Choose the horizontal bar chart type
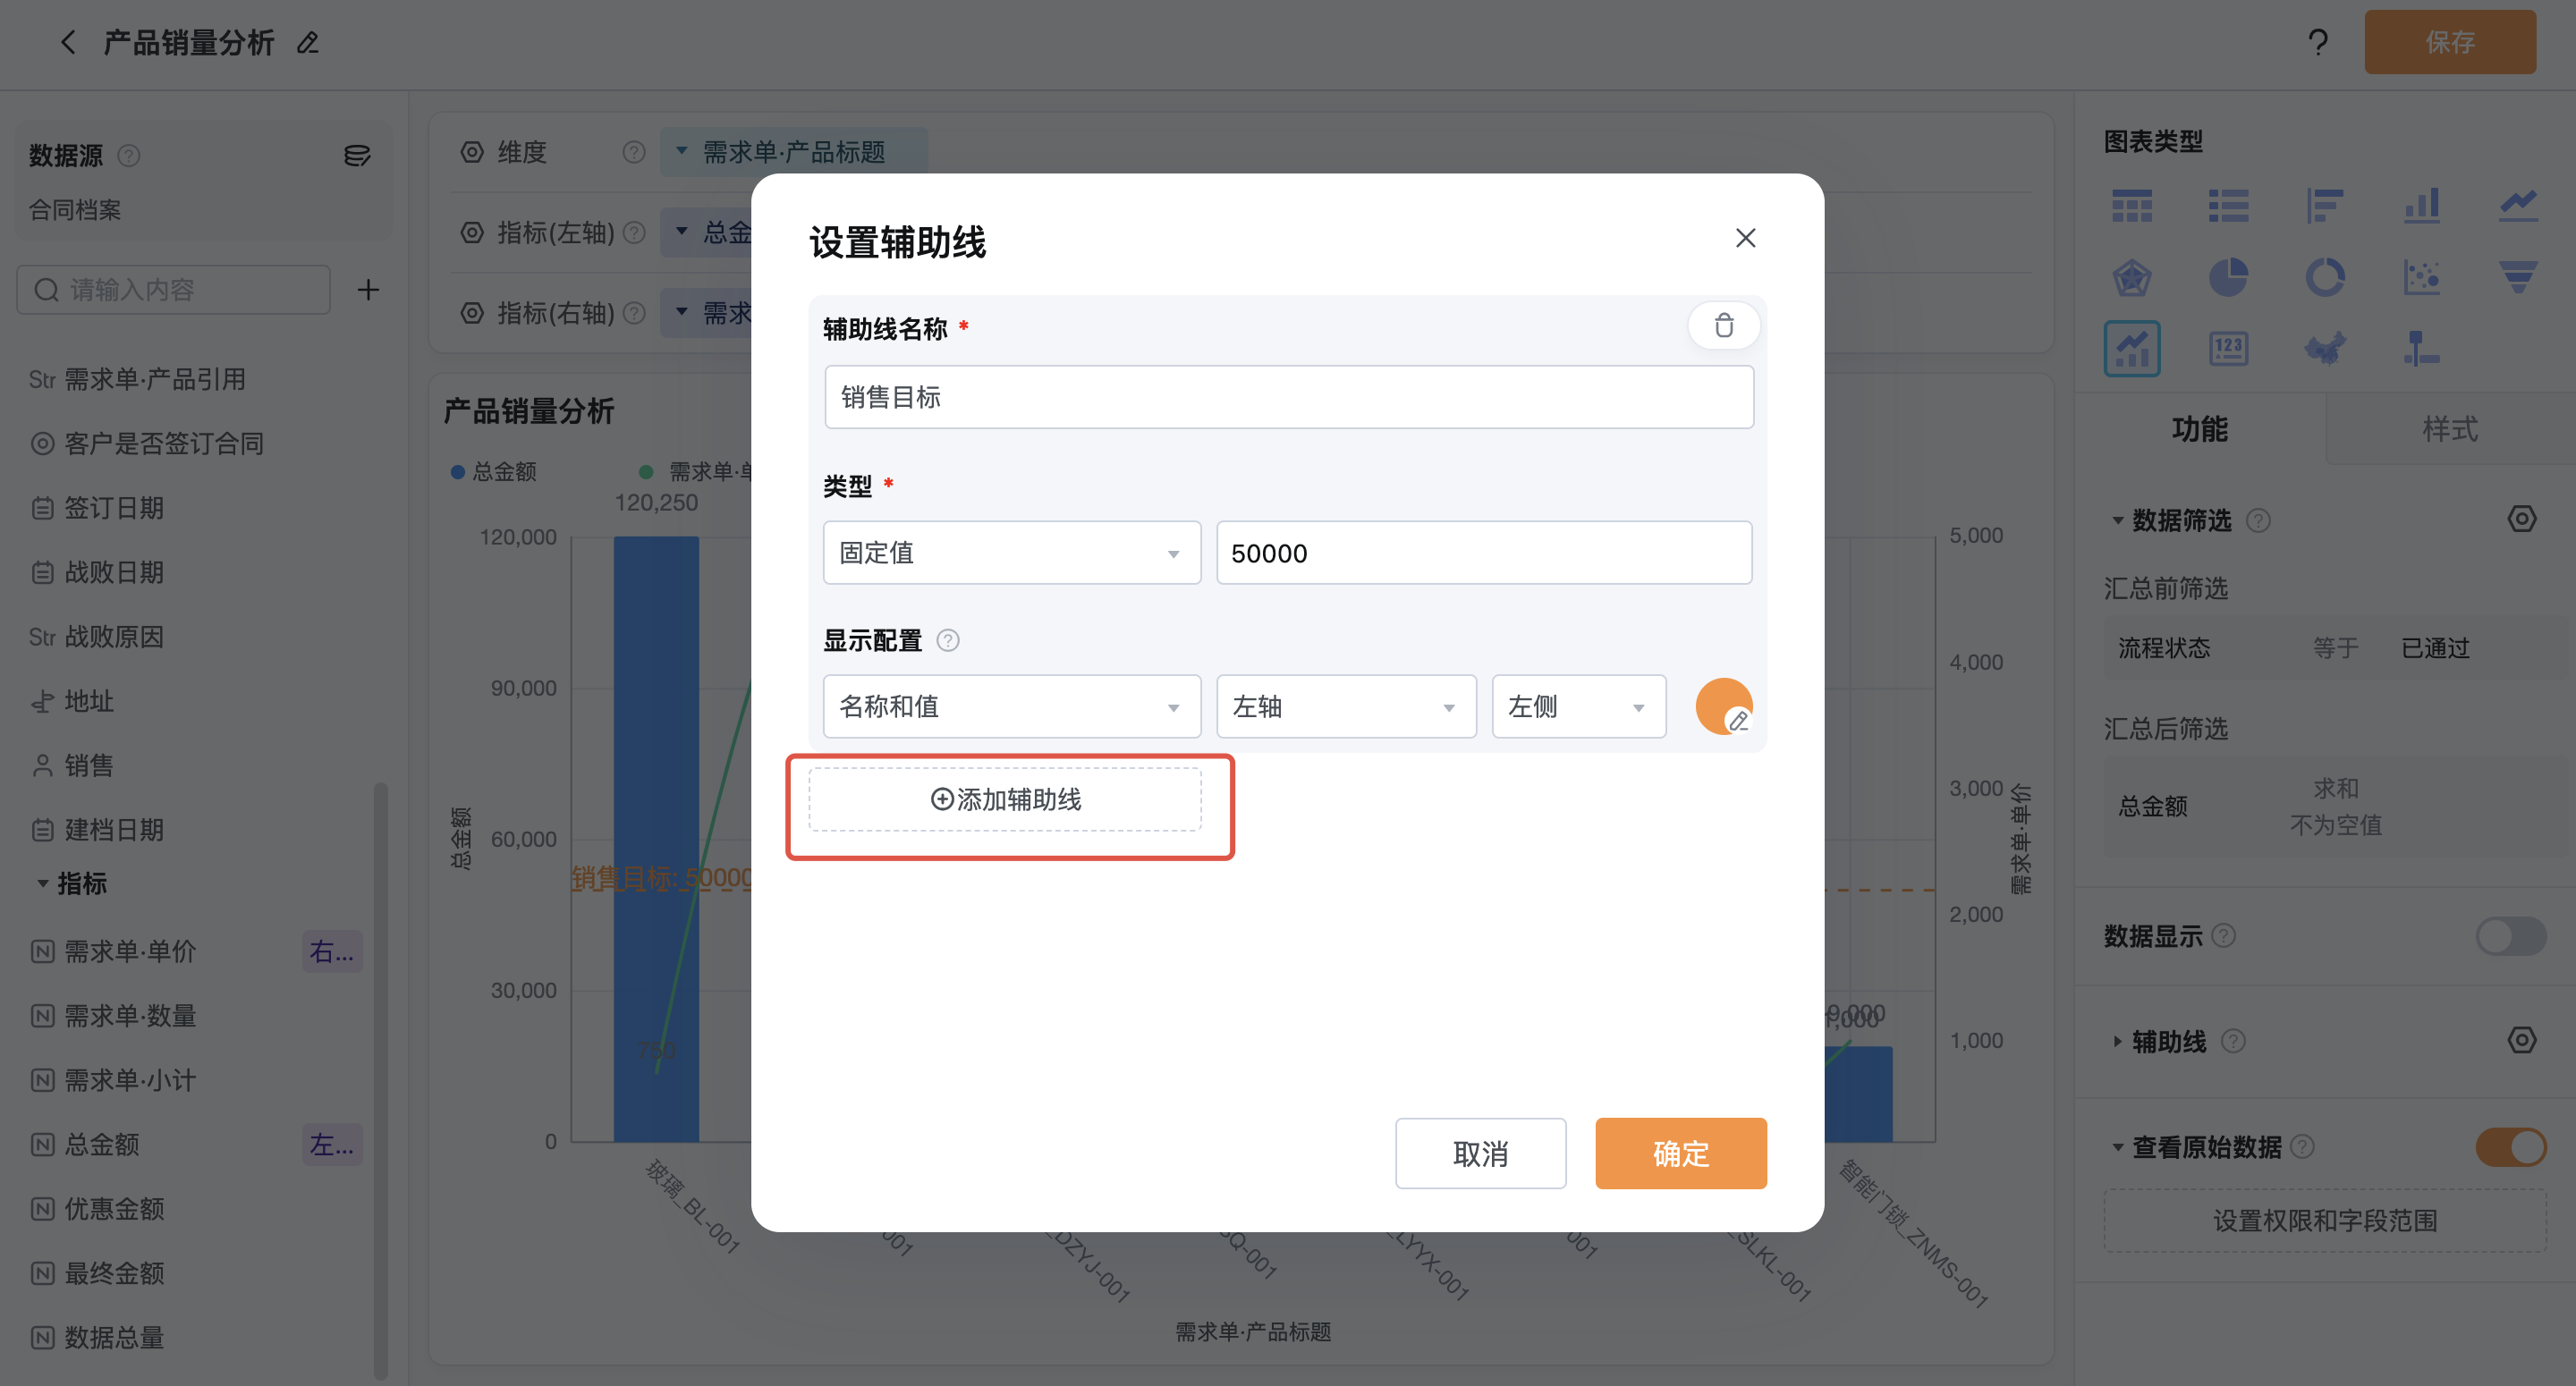 [2324, 205]
